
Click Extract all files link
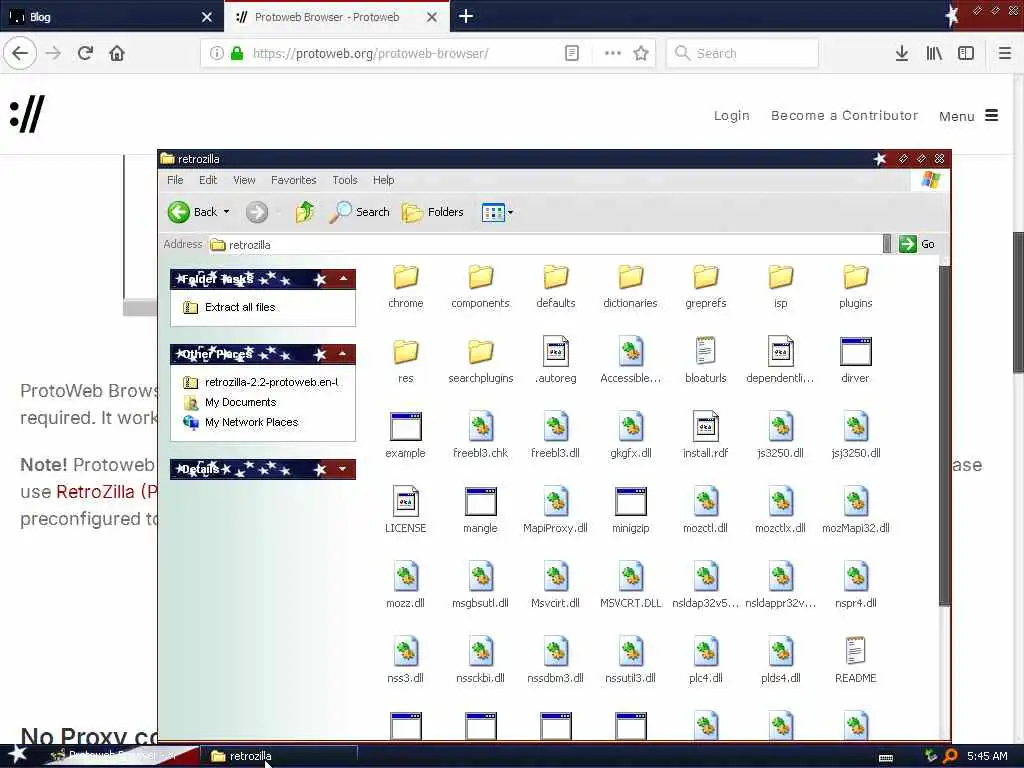tap(240, 307)
